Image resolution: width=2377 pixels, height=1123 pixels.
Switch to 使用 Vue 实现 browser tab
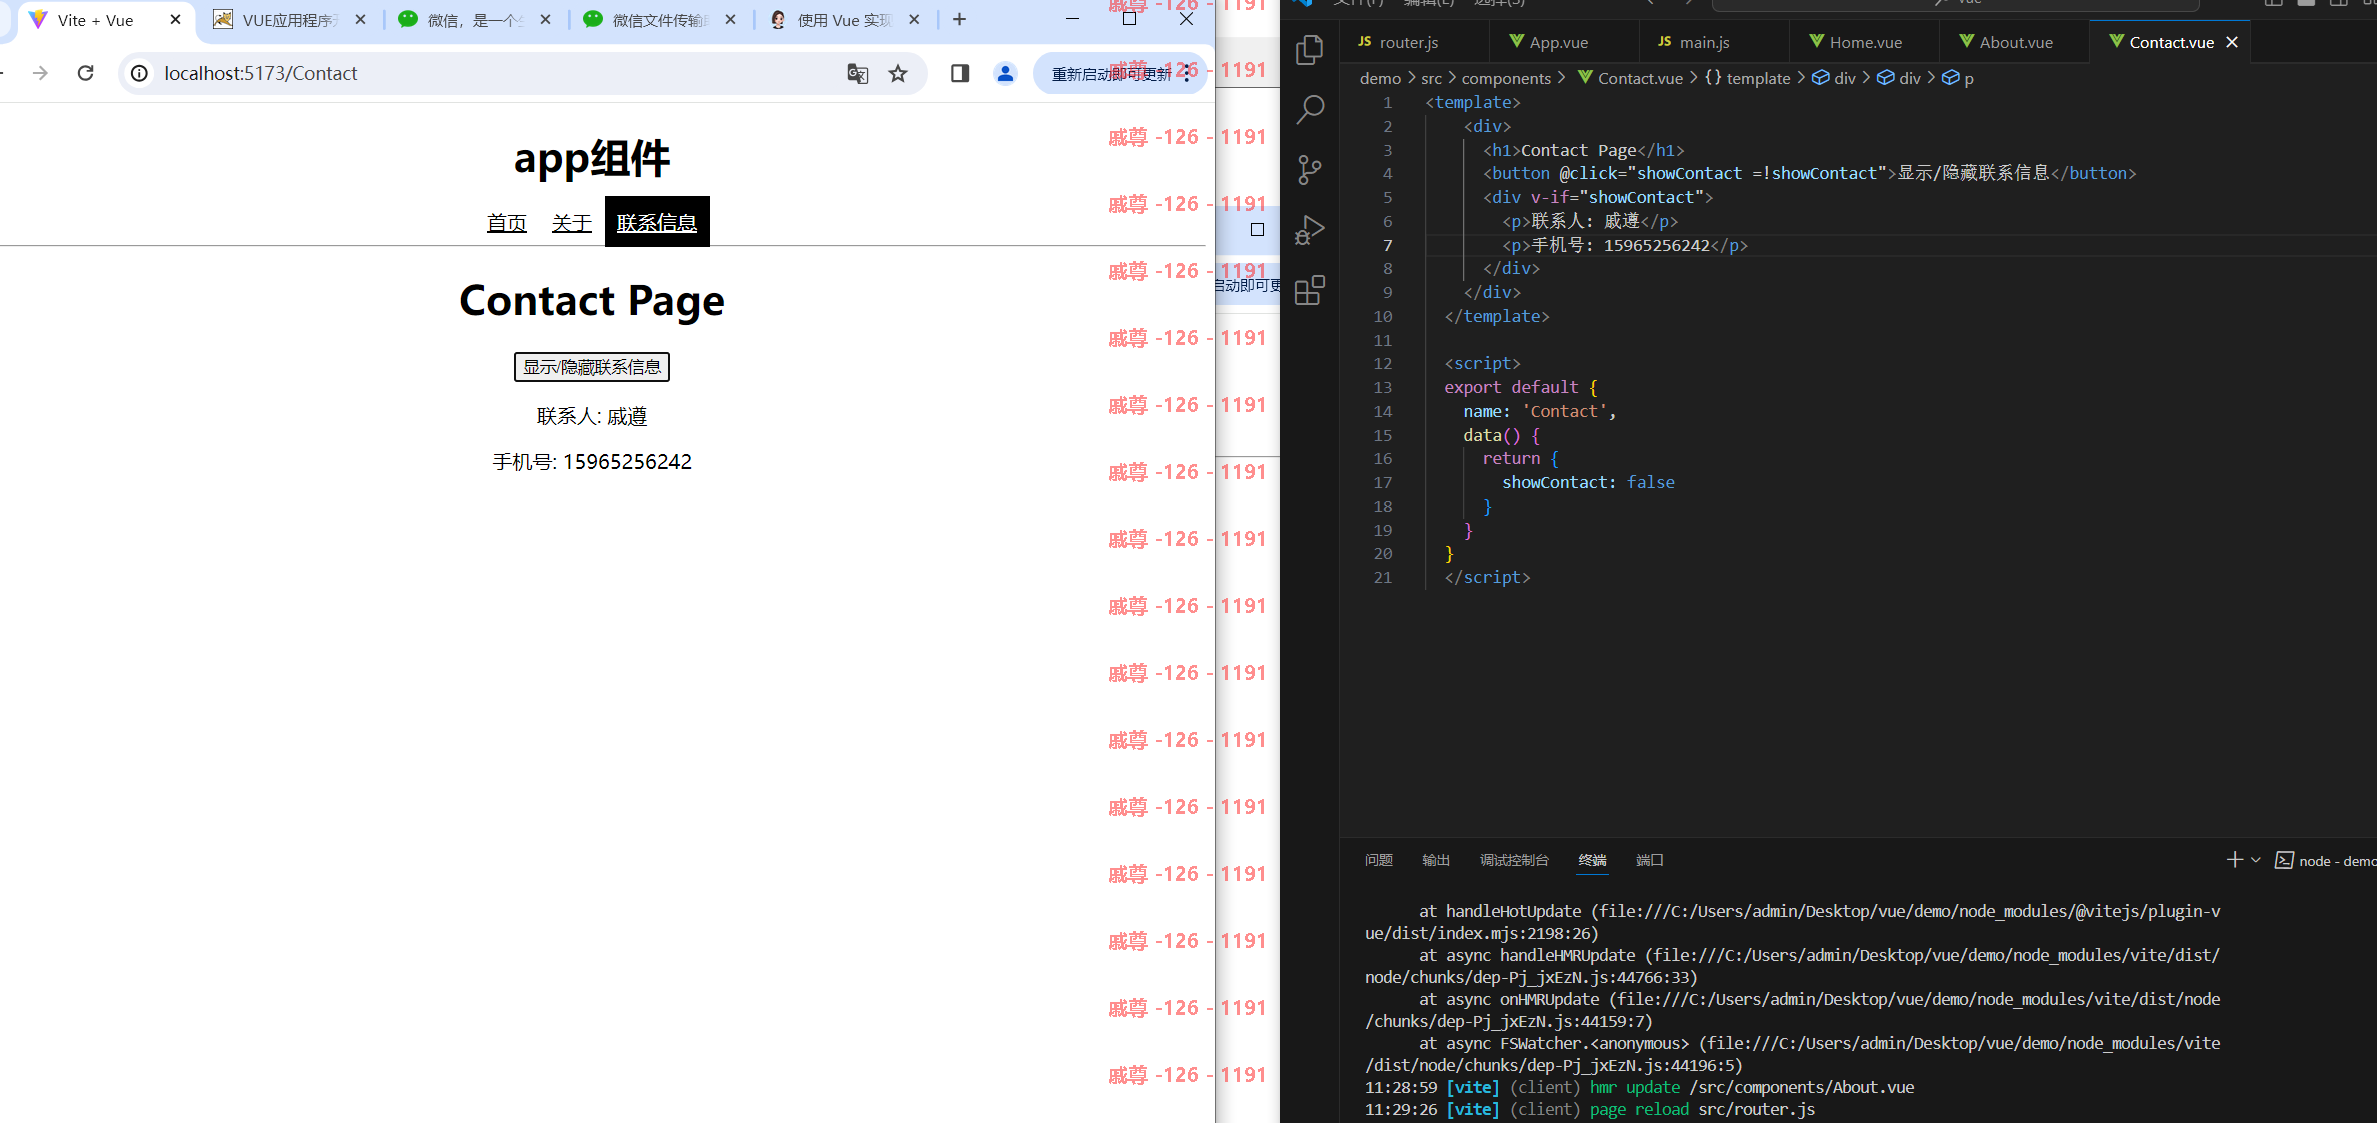coord(845,20)
